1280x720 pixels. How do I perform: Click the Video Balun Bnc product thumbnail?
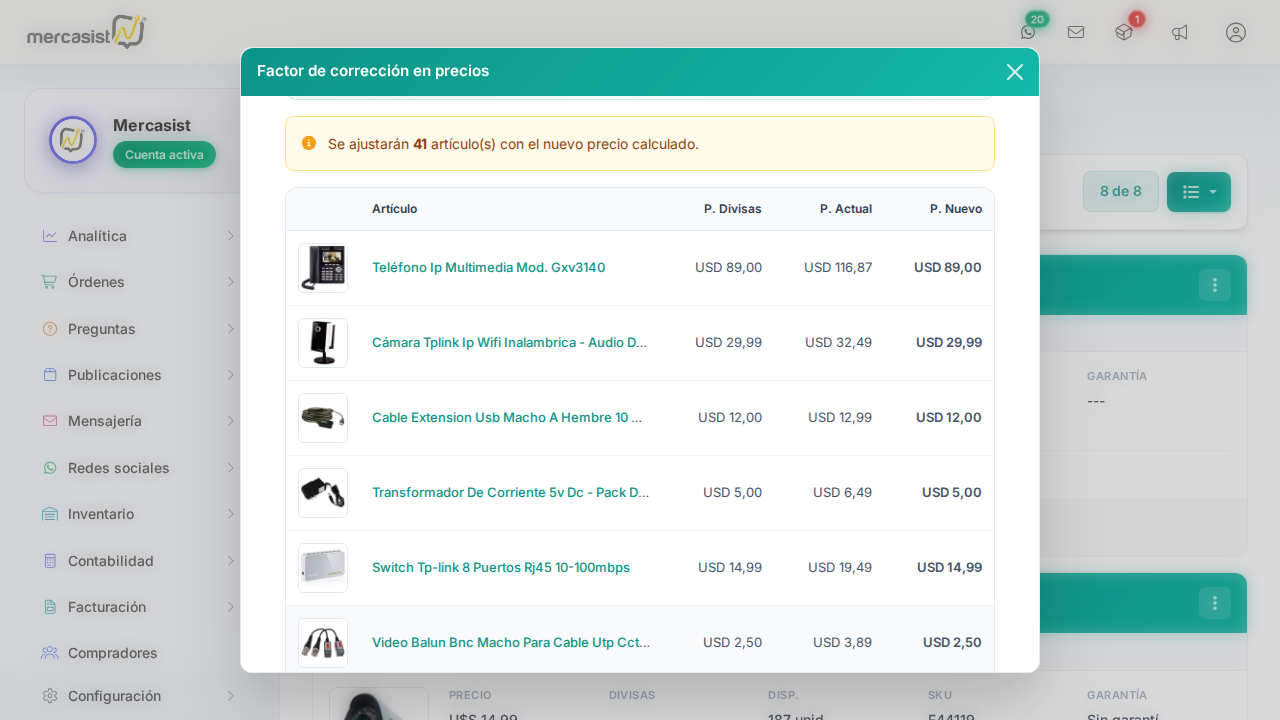tap(323, 643)
